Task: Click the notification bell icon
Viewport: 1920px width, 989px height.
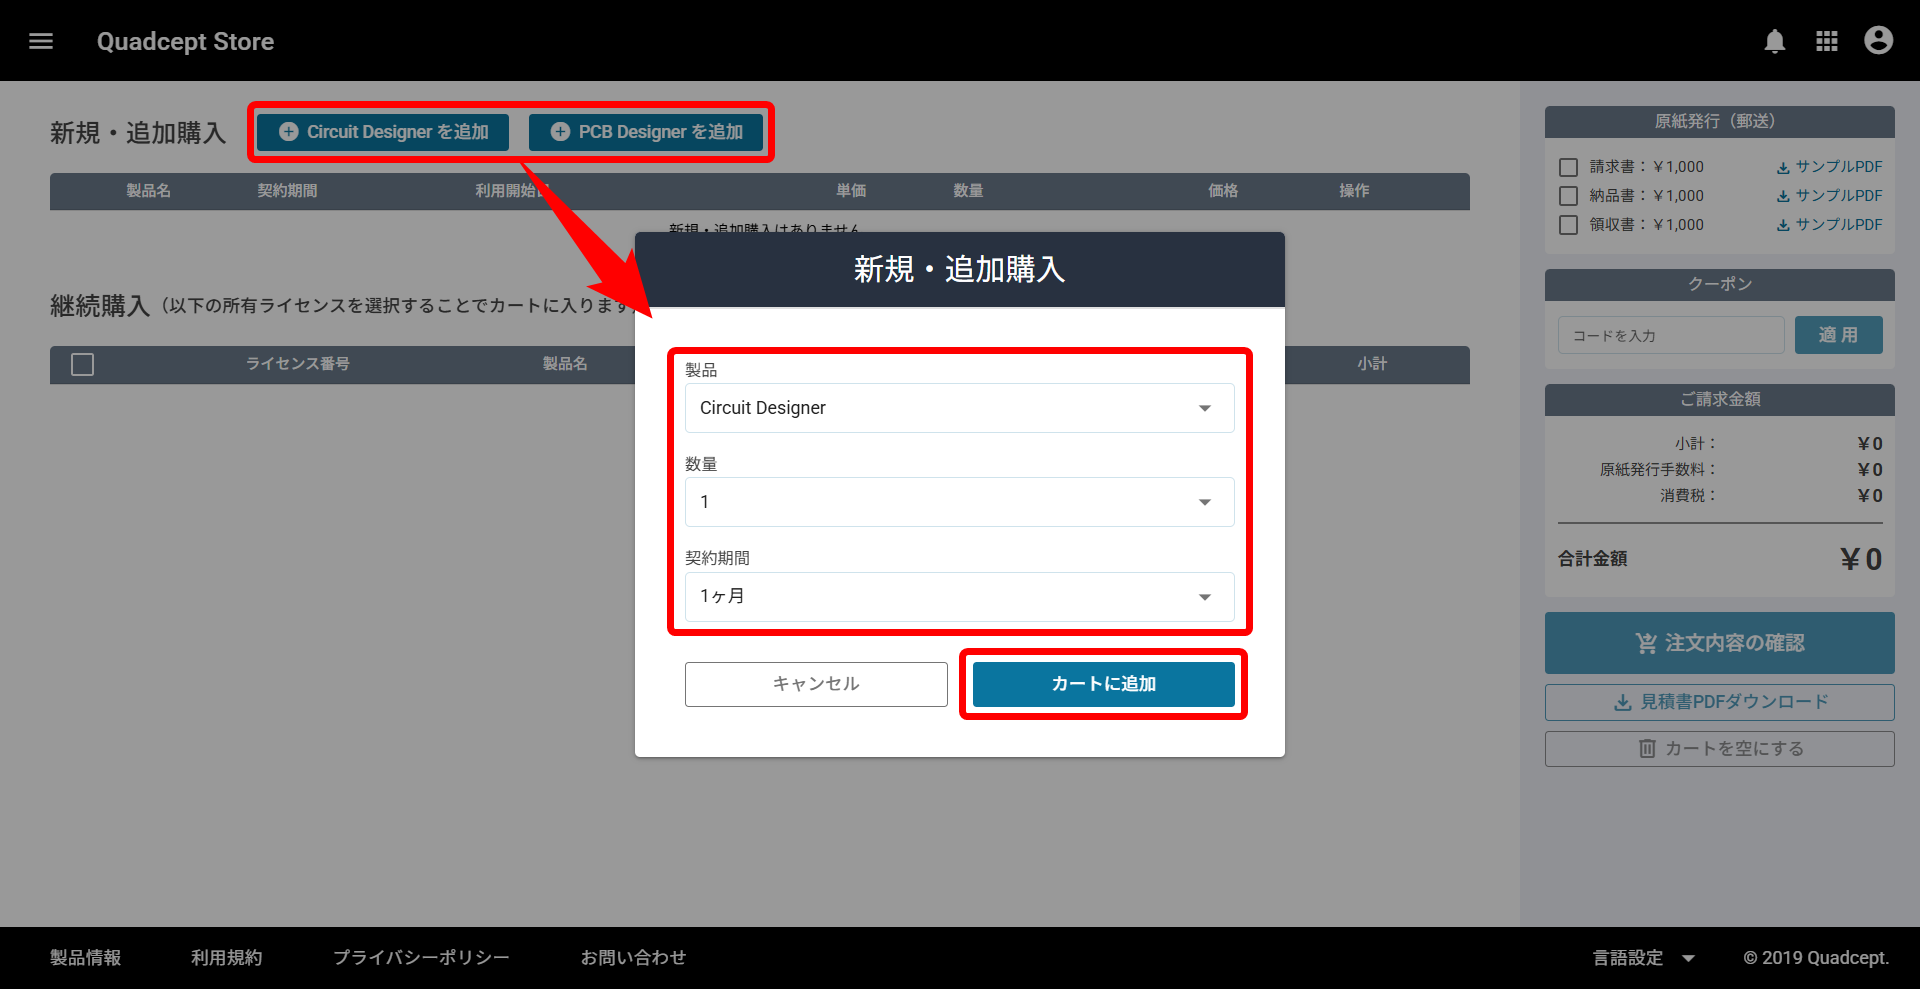Action: pyautogui.click(x=1774, y=41)
